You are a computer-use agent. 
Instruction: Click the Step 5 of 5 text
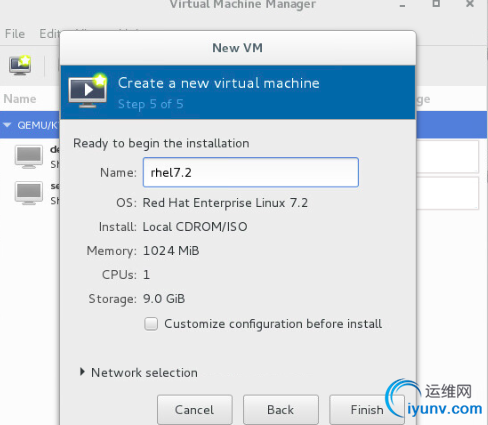[151, 104]
